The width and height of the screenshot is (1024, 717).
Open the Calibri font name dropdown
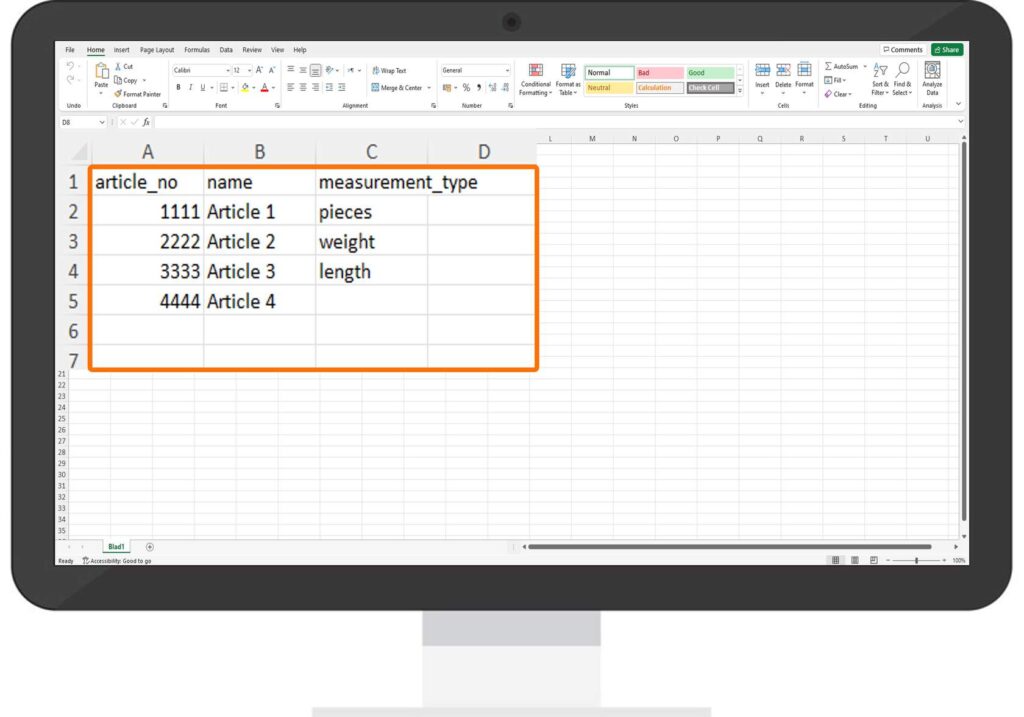tap(201, 71)
